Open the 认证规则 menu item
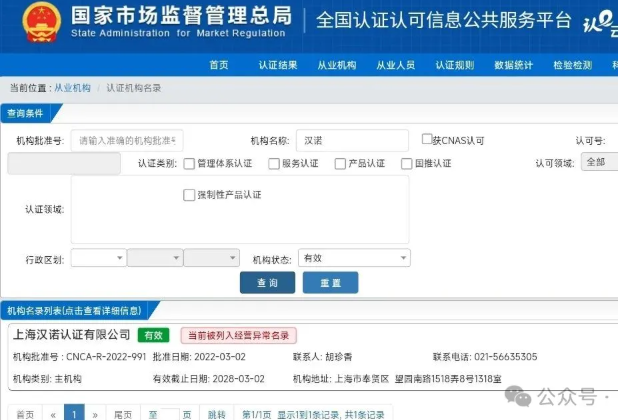618x420 pixels. pos(455,65)
